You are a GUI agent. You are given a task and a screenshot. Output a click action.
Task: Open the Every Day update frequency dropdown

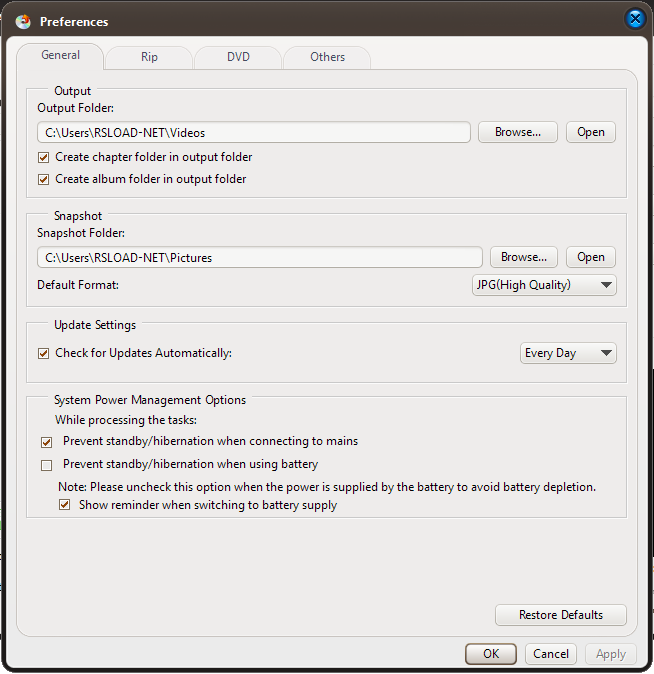(568, 353)
